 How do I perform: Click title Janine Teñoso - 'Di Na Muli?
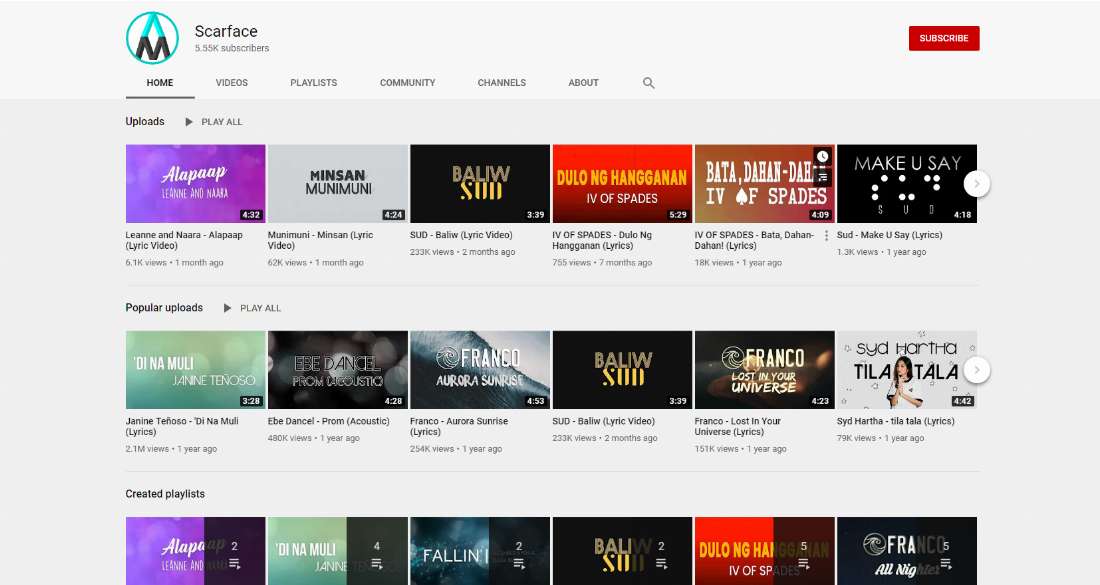[x=182, y=426]
